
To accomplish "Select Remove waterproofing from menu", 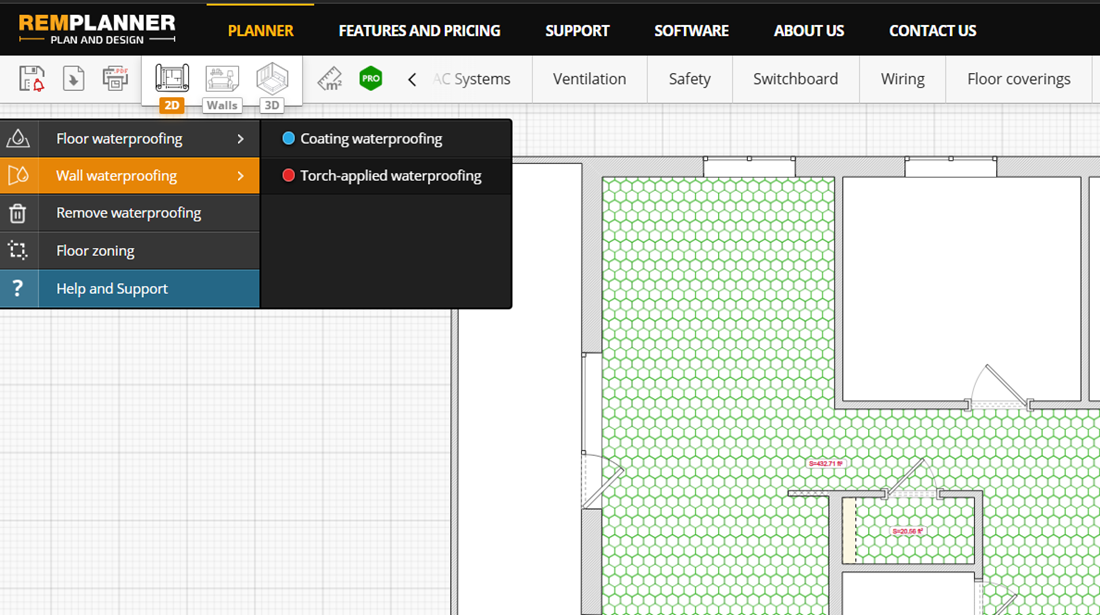I will (129, 213).
